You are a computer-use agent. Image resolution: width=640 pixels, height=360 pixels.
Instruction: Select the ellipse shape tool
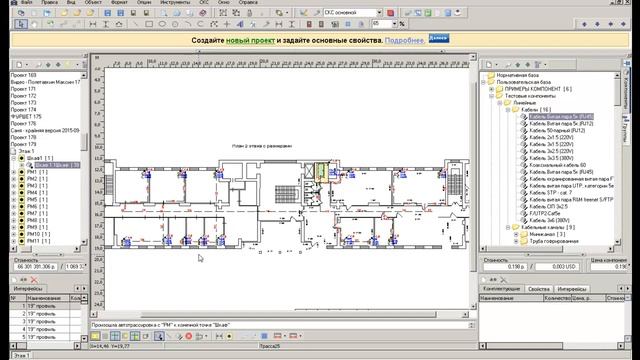coord(162,24)
